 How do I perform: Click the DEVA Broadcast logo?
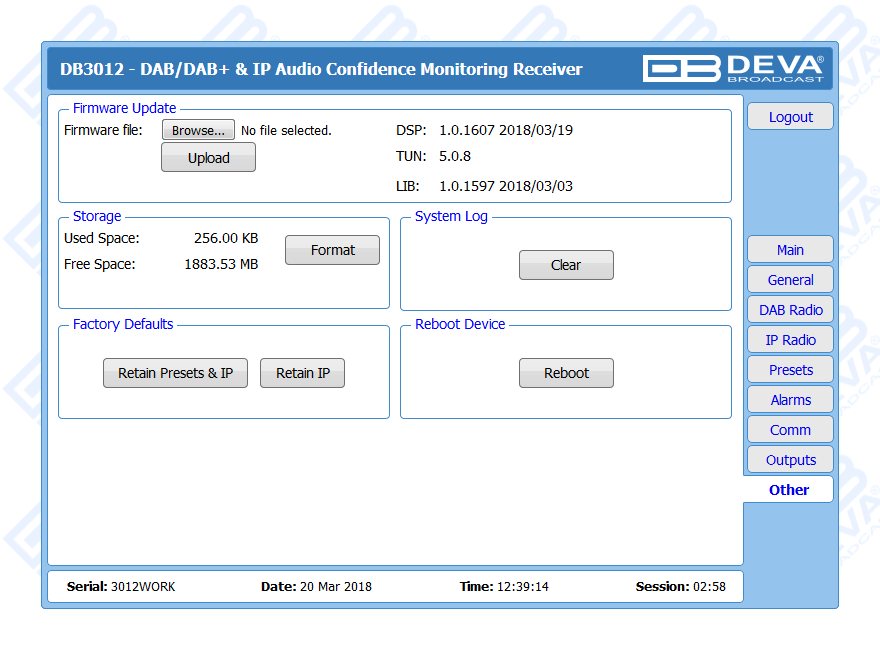[x=734, y=68]
